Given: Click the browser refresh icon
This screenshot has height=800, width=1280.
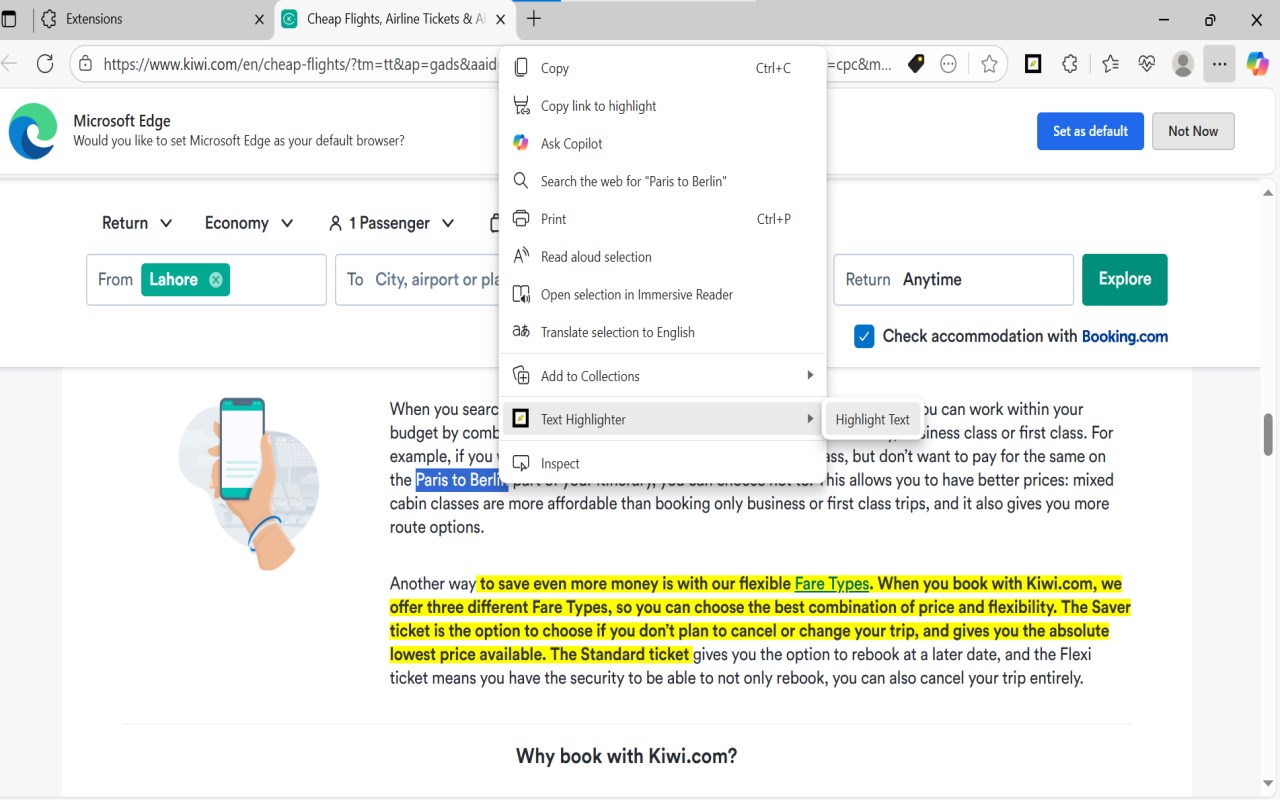Looking at the screenshot, I should click(45, 64).
